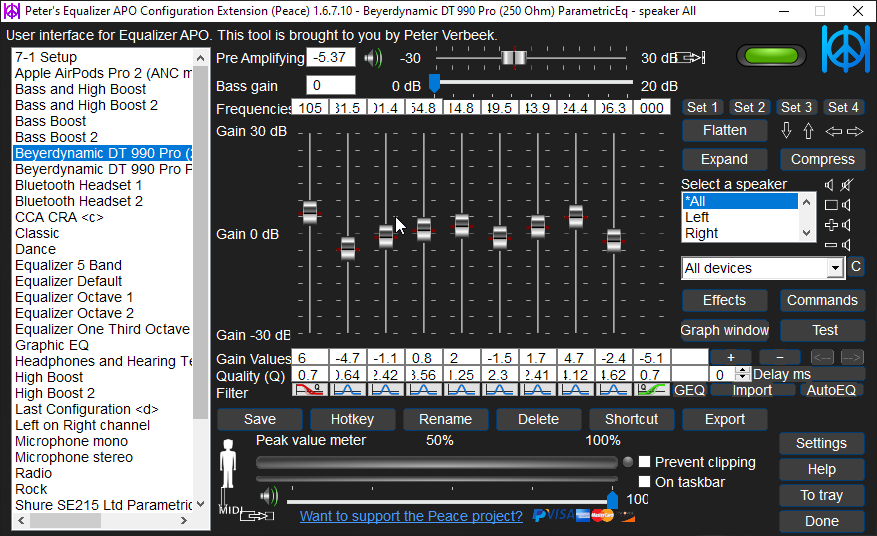The width and height of the screenshot is (877, 536).
Task: Click the red low shelf filter icon
Action: [x=310, y=389]
